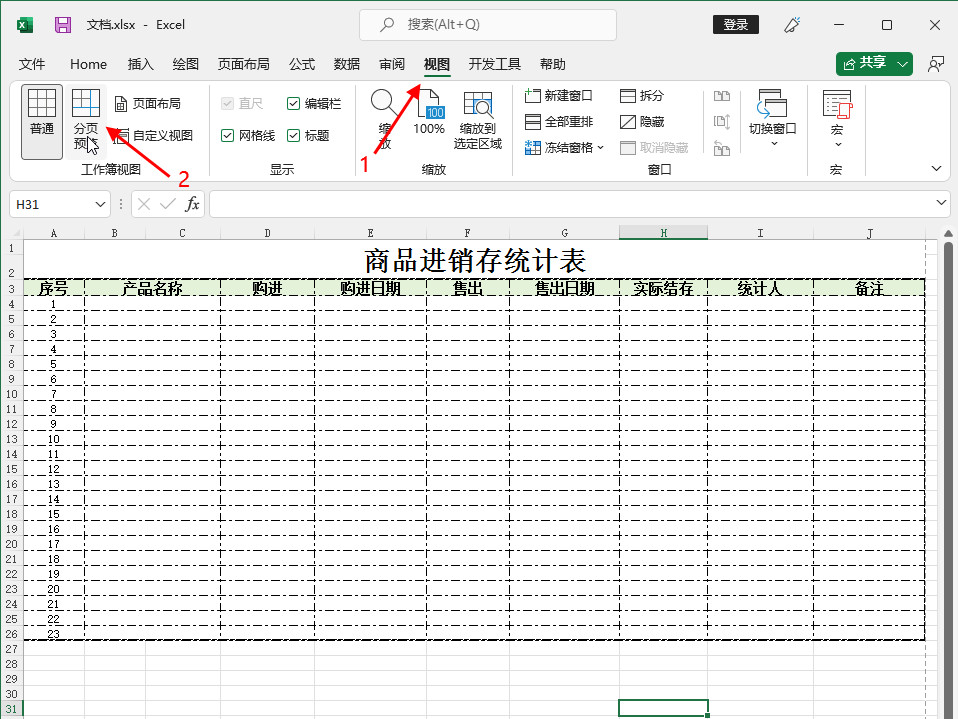Open the 共享 share dropdown arrow
The width and height of the screenshot is (958, 719).
pyautogui.click(x=902, y=64)
